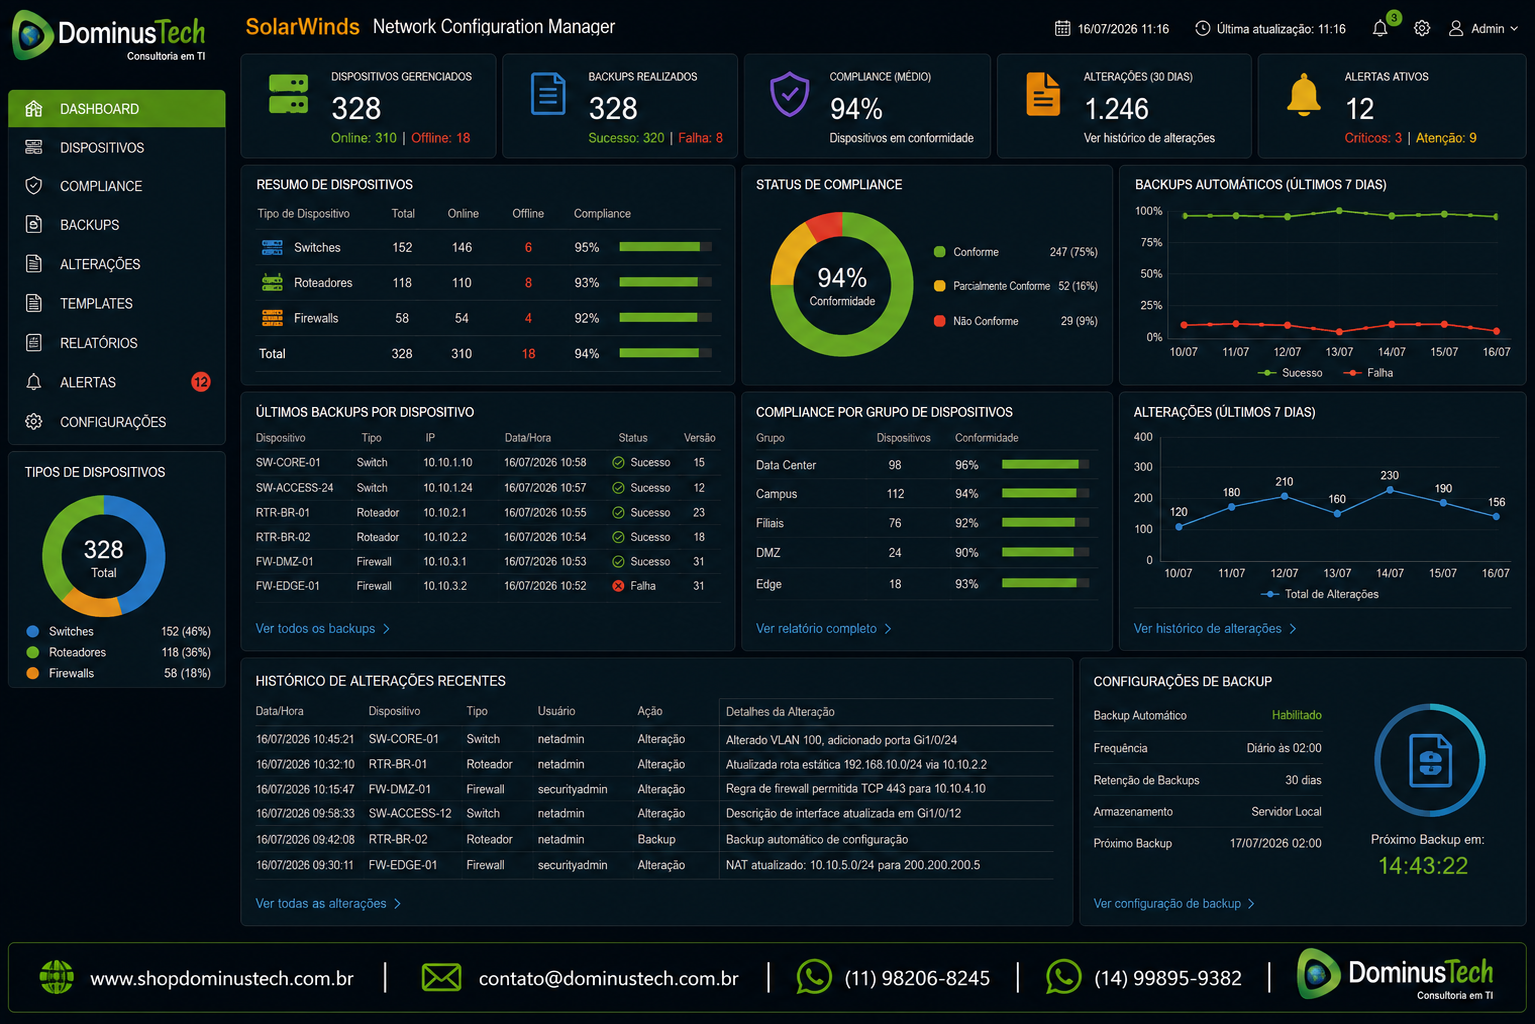Click the Admin user profile icon
This screenshot has height=1024, width=1535.
1456,29
